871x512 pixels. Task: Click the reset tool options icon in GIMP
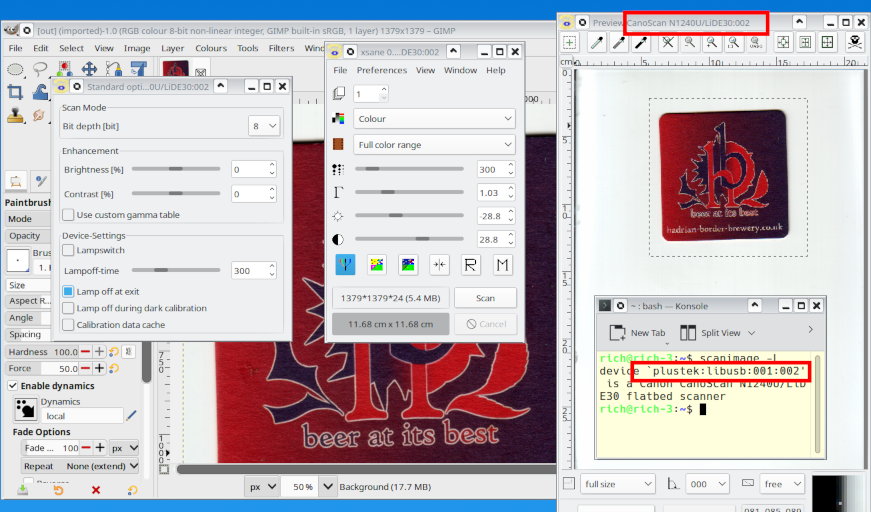(x=132, y=490)
